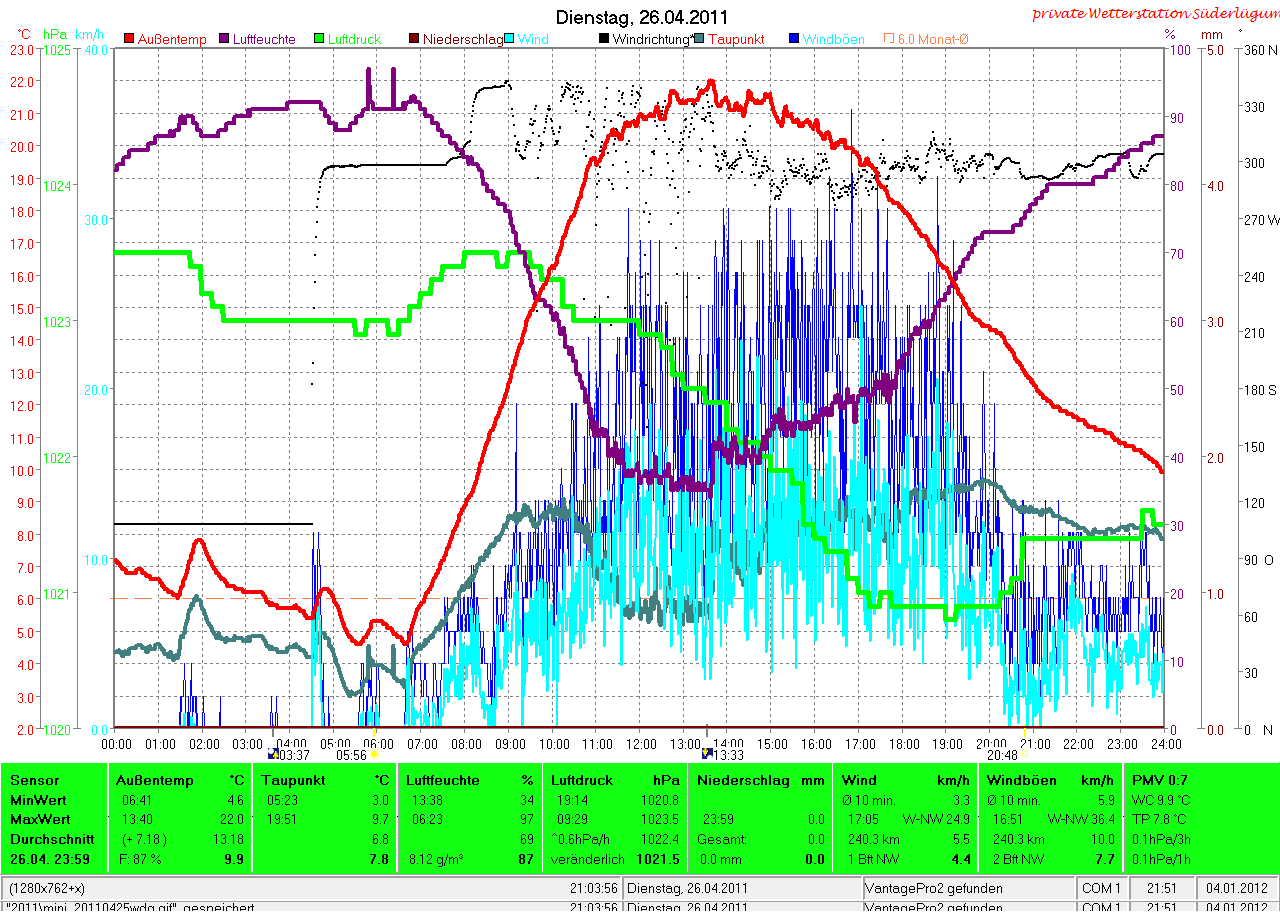Image resolution: width=1280 pixels, height=912 pixels.
Task: Click the COM 1 status bar cell
Action: click(1102, 888)
